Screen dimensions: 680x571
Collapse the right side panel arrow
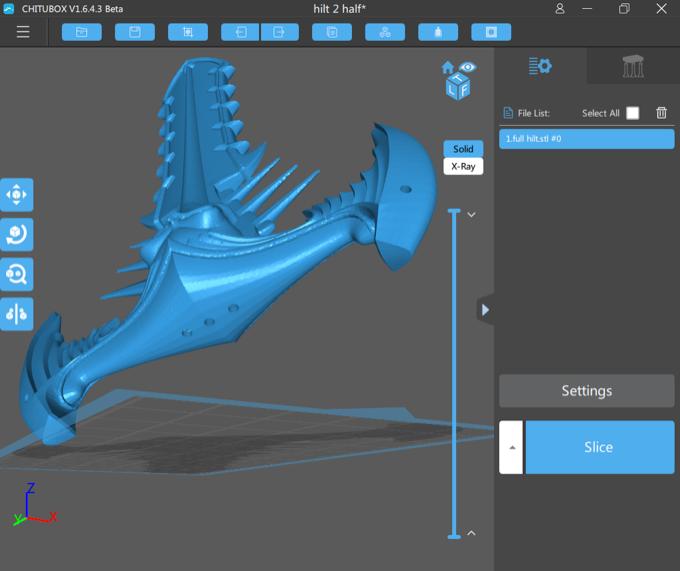click(485, 310)
